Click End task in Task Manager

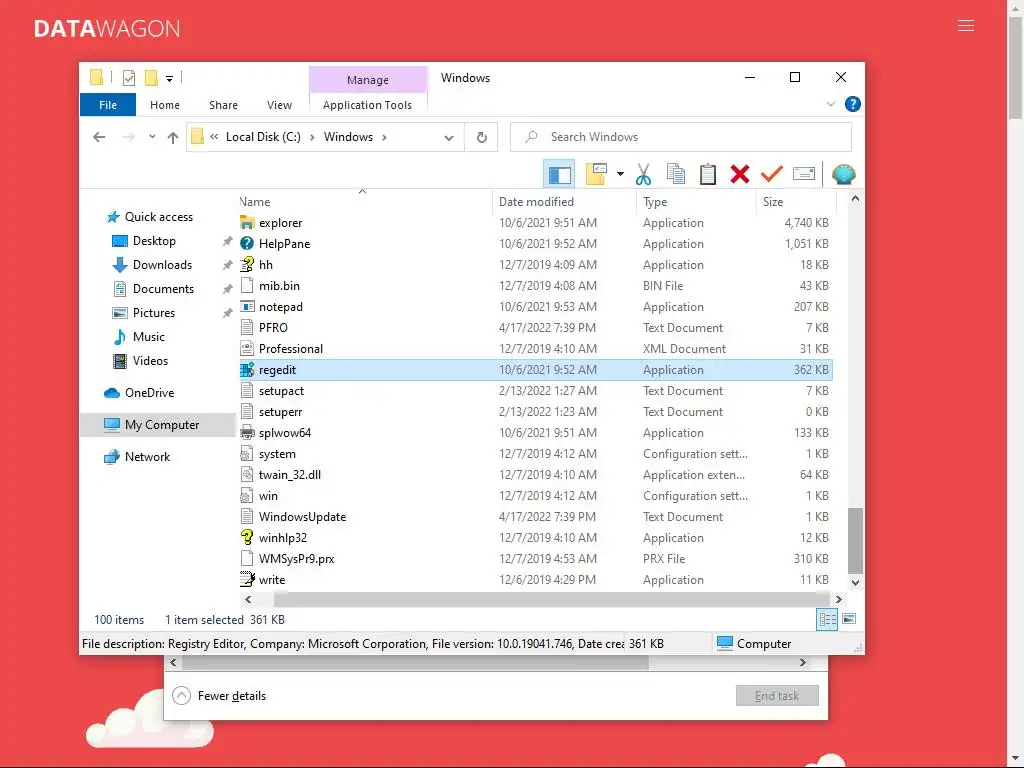tap(777, 696)
